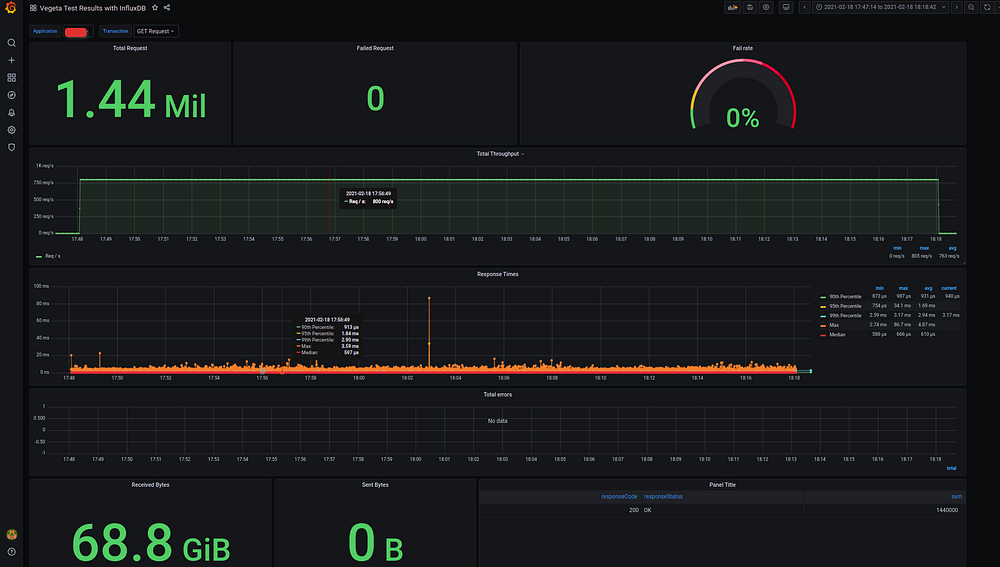Open dashboard settings from the top bar
This screenshot has height=567, width=1000.
[767, 7]
